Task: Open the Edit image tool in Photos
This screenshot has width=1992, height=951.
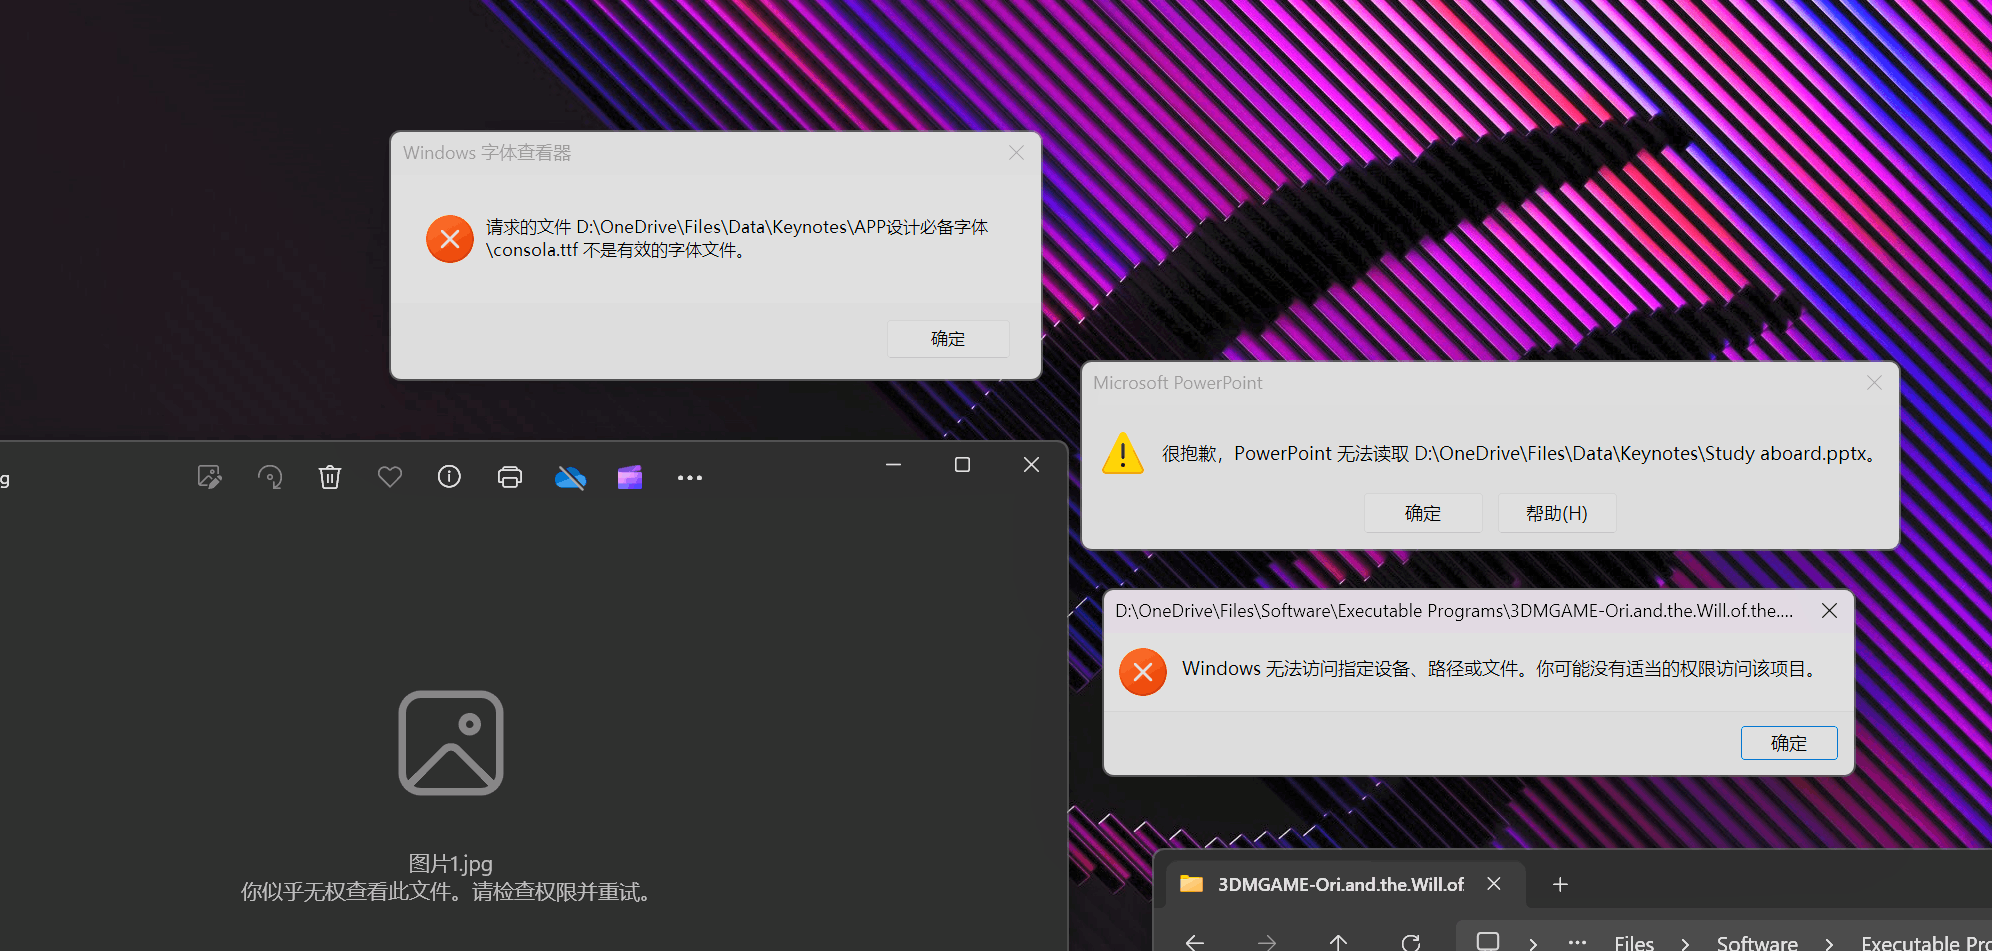Action: pyautogui.click(x=209, y=477)
